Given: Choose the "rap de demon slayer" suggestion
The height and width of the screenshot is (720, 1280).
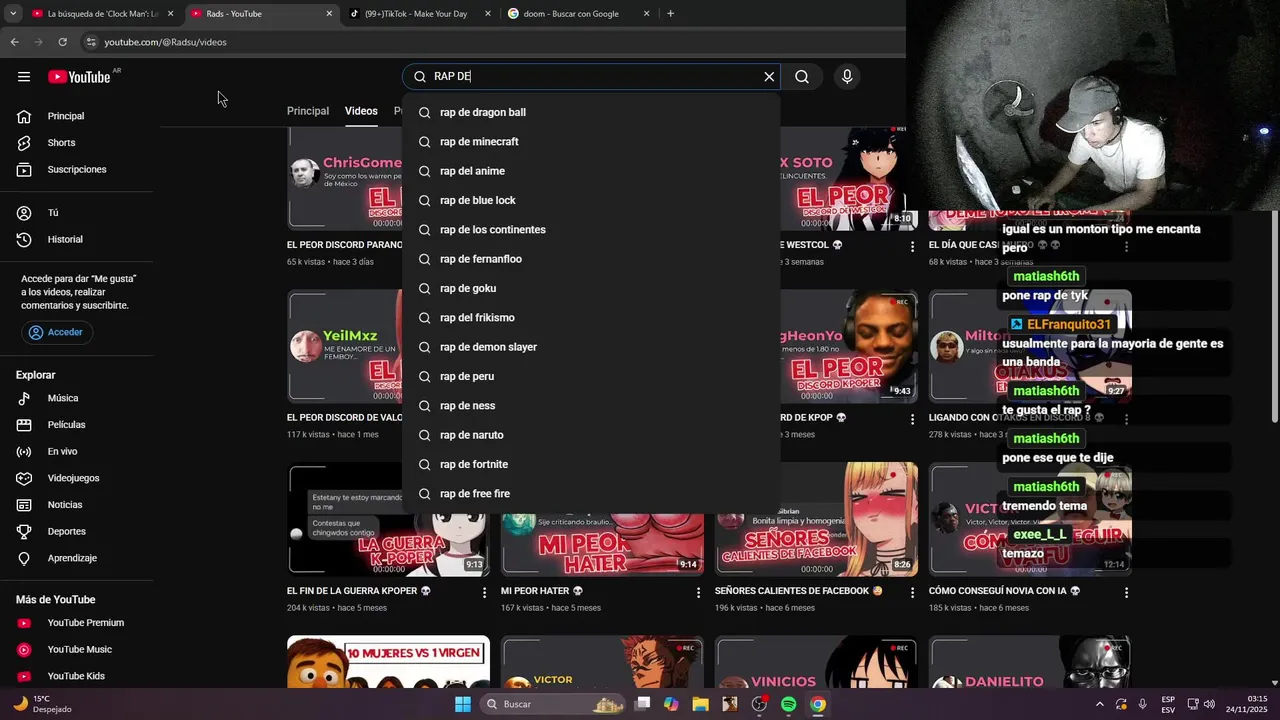Looking at the screenshot, I should tap(591, 347).
